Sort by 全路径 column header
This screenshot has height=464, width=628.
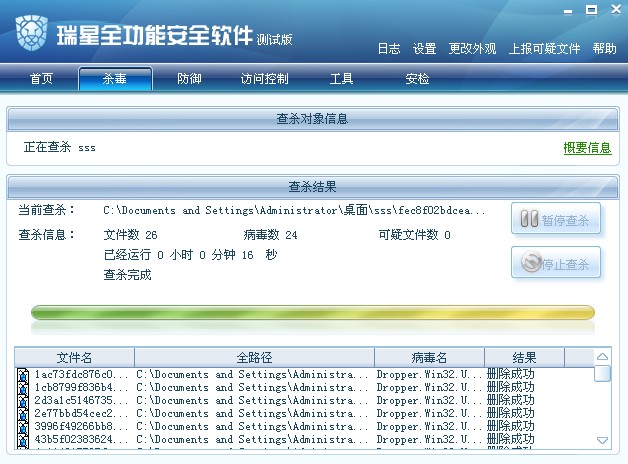coord(254,357)
